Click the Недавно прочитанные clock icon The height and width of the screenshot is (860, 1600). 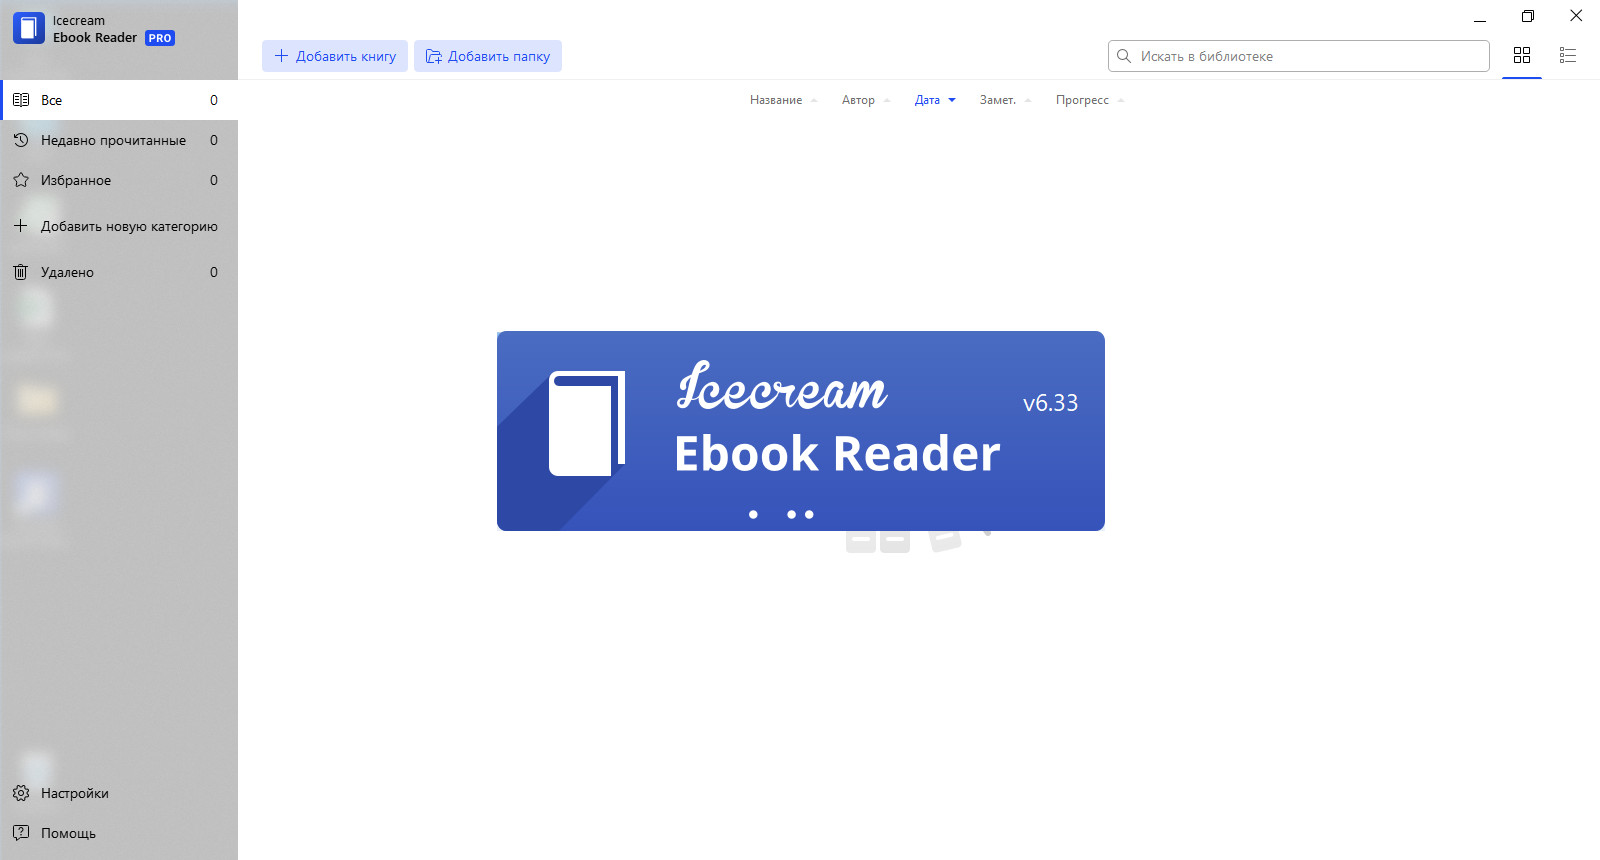[21, 140]
